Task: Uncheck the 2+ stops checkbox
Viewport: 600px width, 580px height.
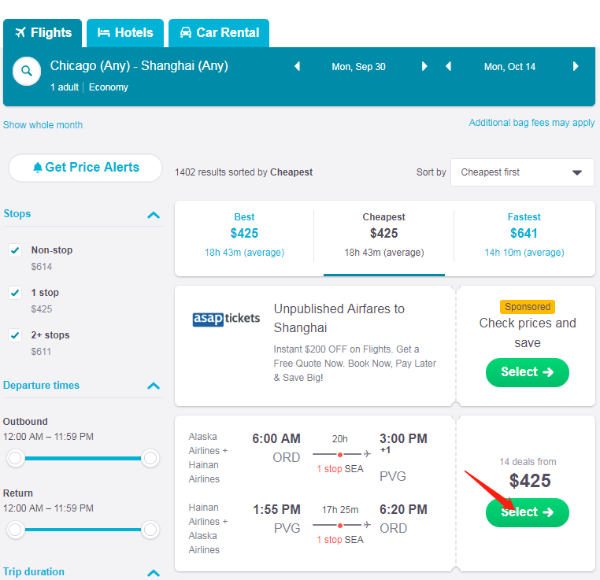Action: click(x=15, y=336)
